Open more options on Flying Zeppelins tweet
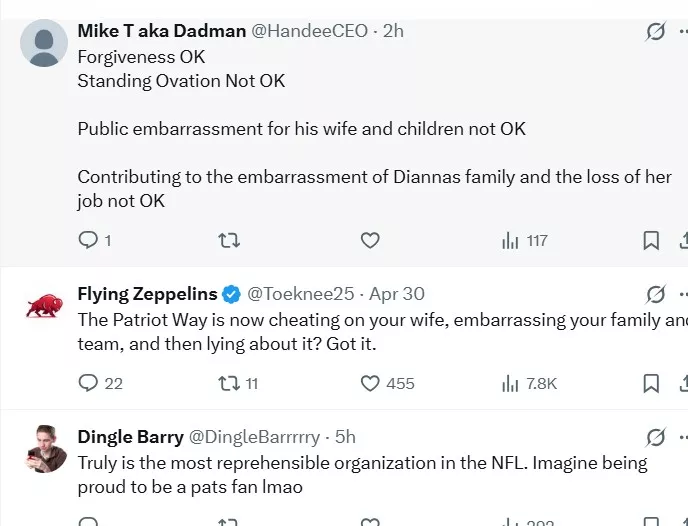The image size is (688, 526). point(683,294)
